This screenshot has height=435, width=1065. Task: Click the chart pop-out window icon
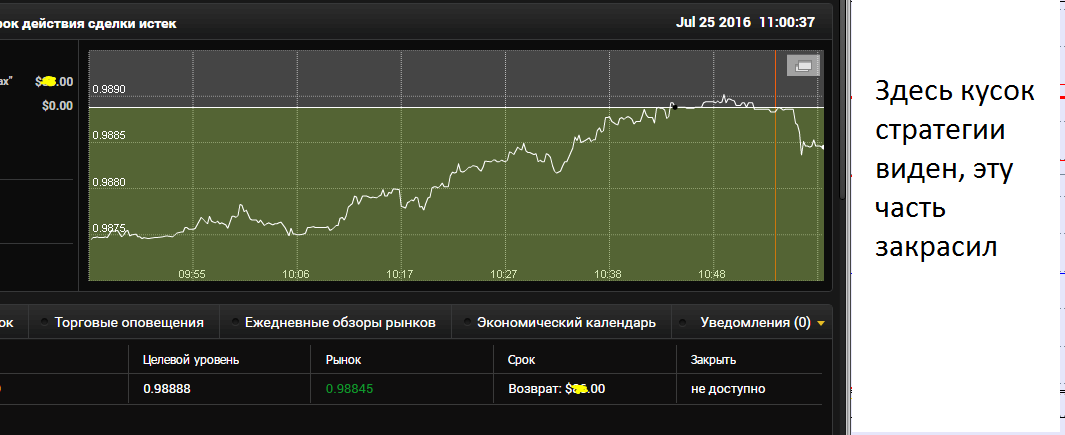[803, 66]
